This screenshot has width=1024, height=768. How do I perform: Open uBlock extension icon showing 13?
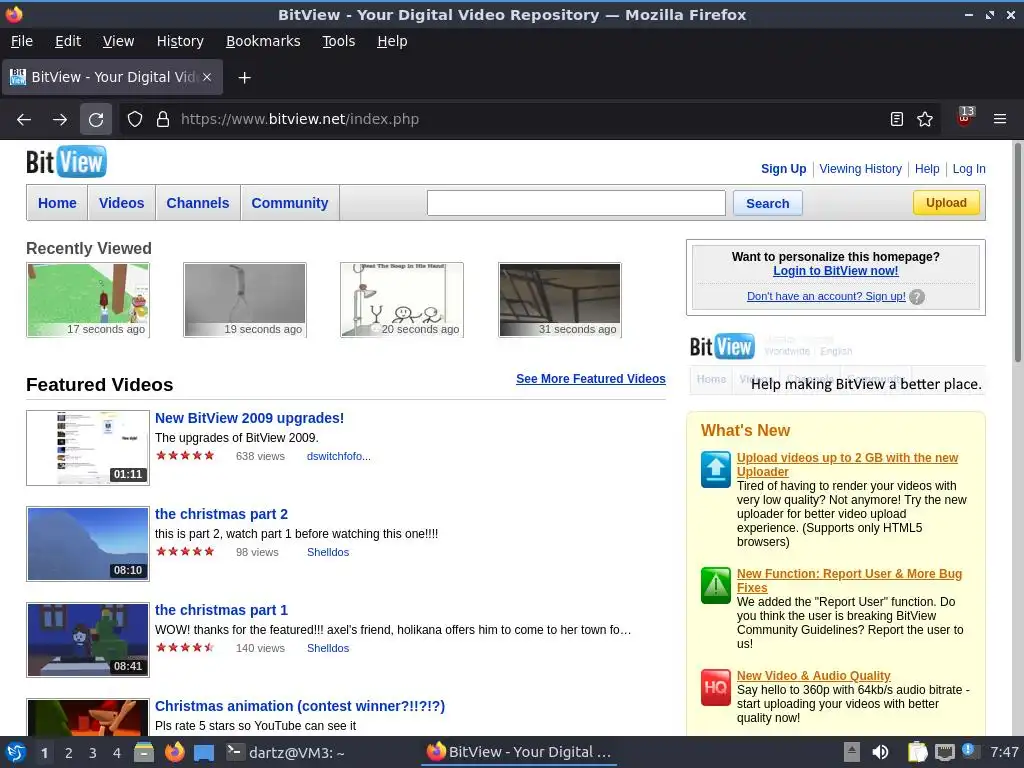click(x=965, y=118)
